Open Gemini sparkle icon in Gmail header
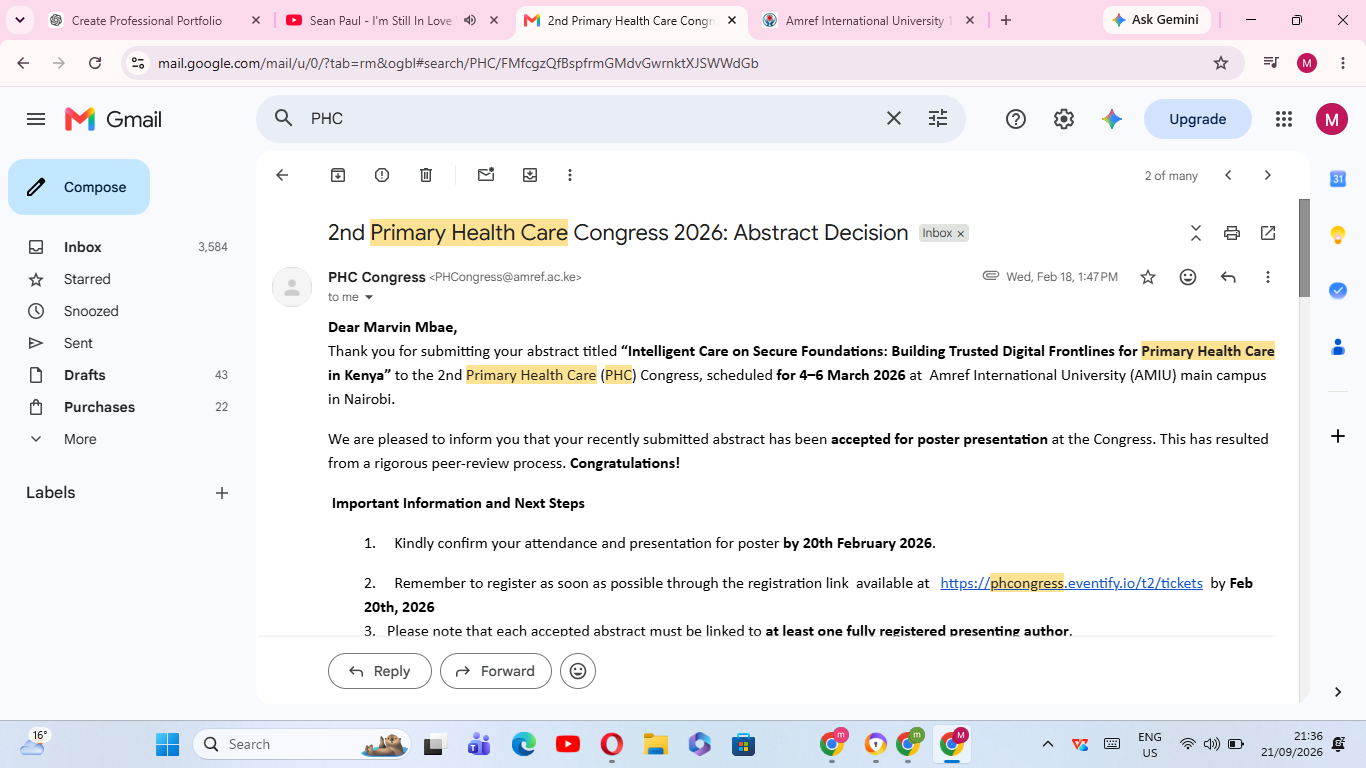Image resolution: width=1366 pixels, height=768 pixels. 1112,119
